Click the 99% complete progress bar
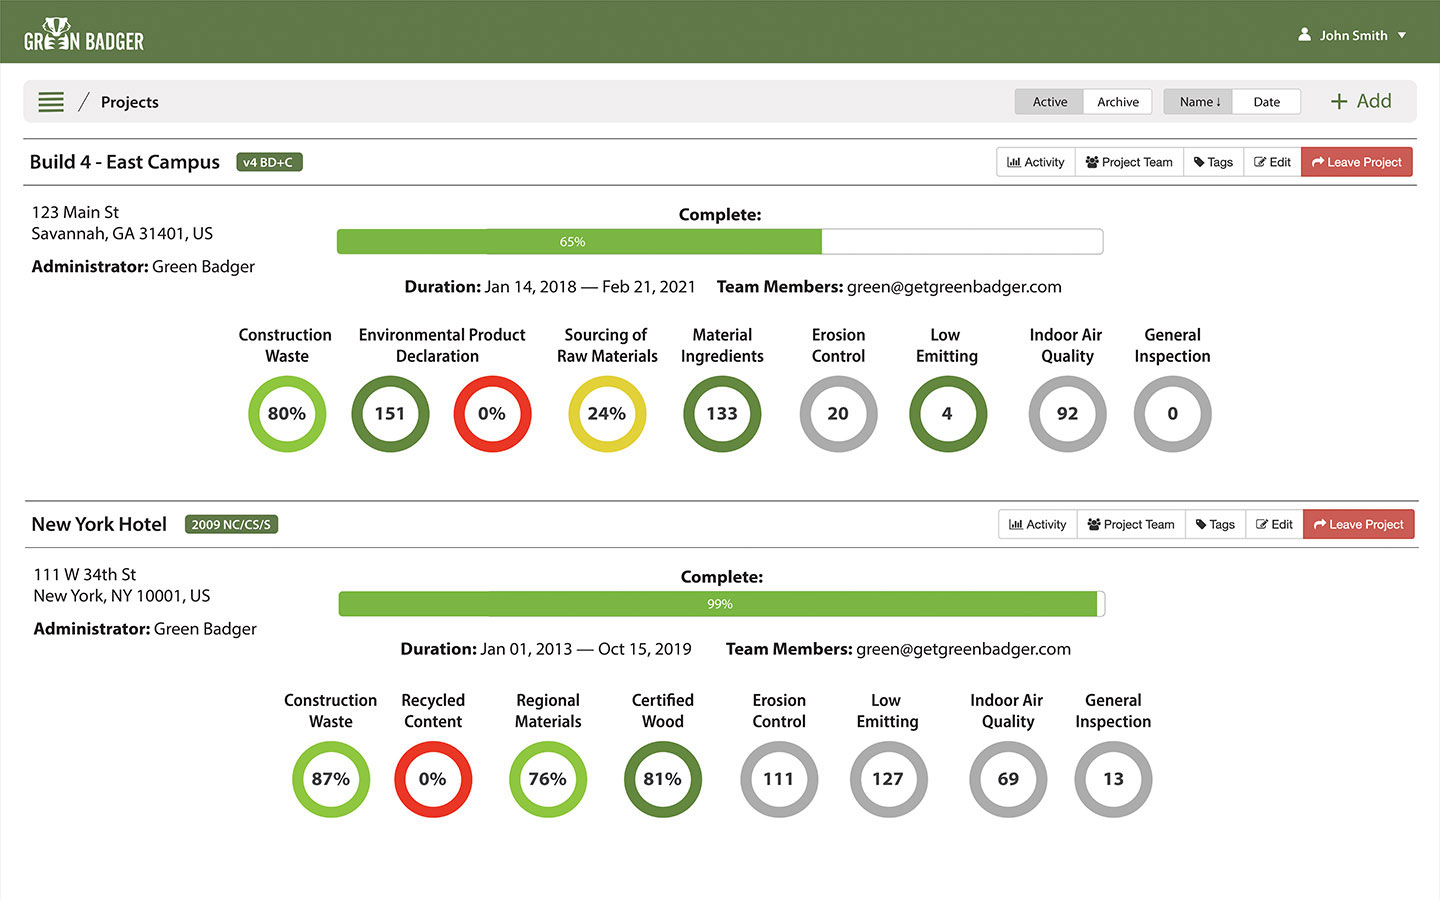The width and height of the screenshot is (1440, 900). click(x=721, y=603)
